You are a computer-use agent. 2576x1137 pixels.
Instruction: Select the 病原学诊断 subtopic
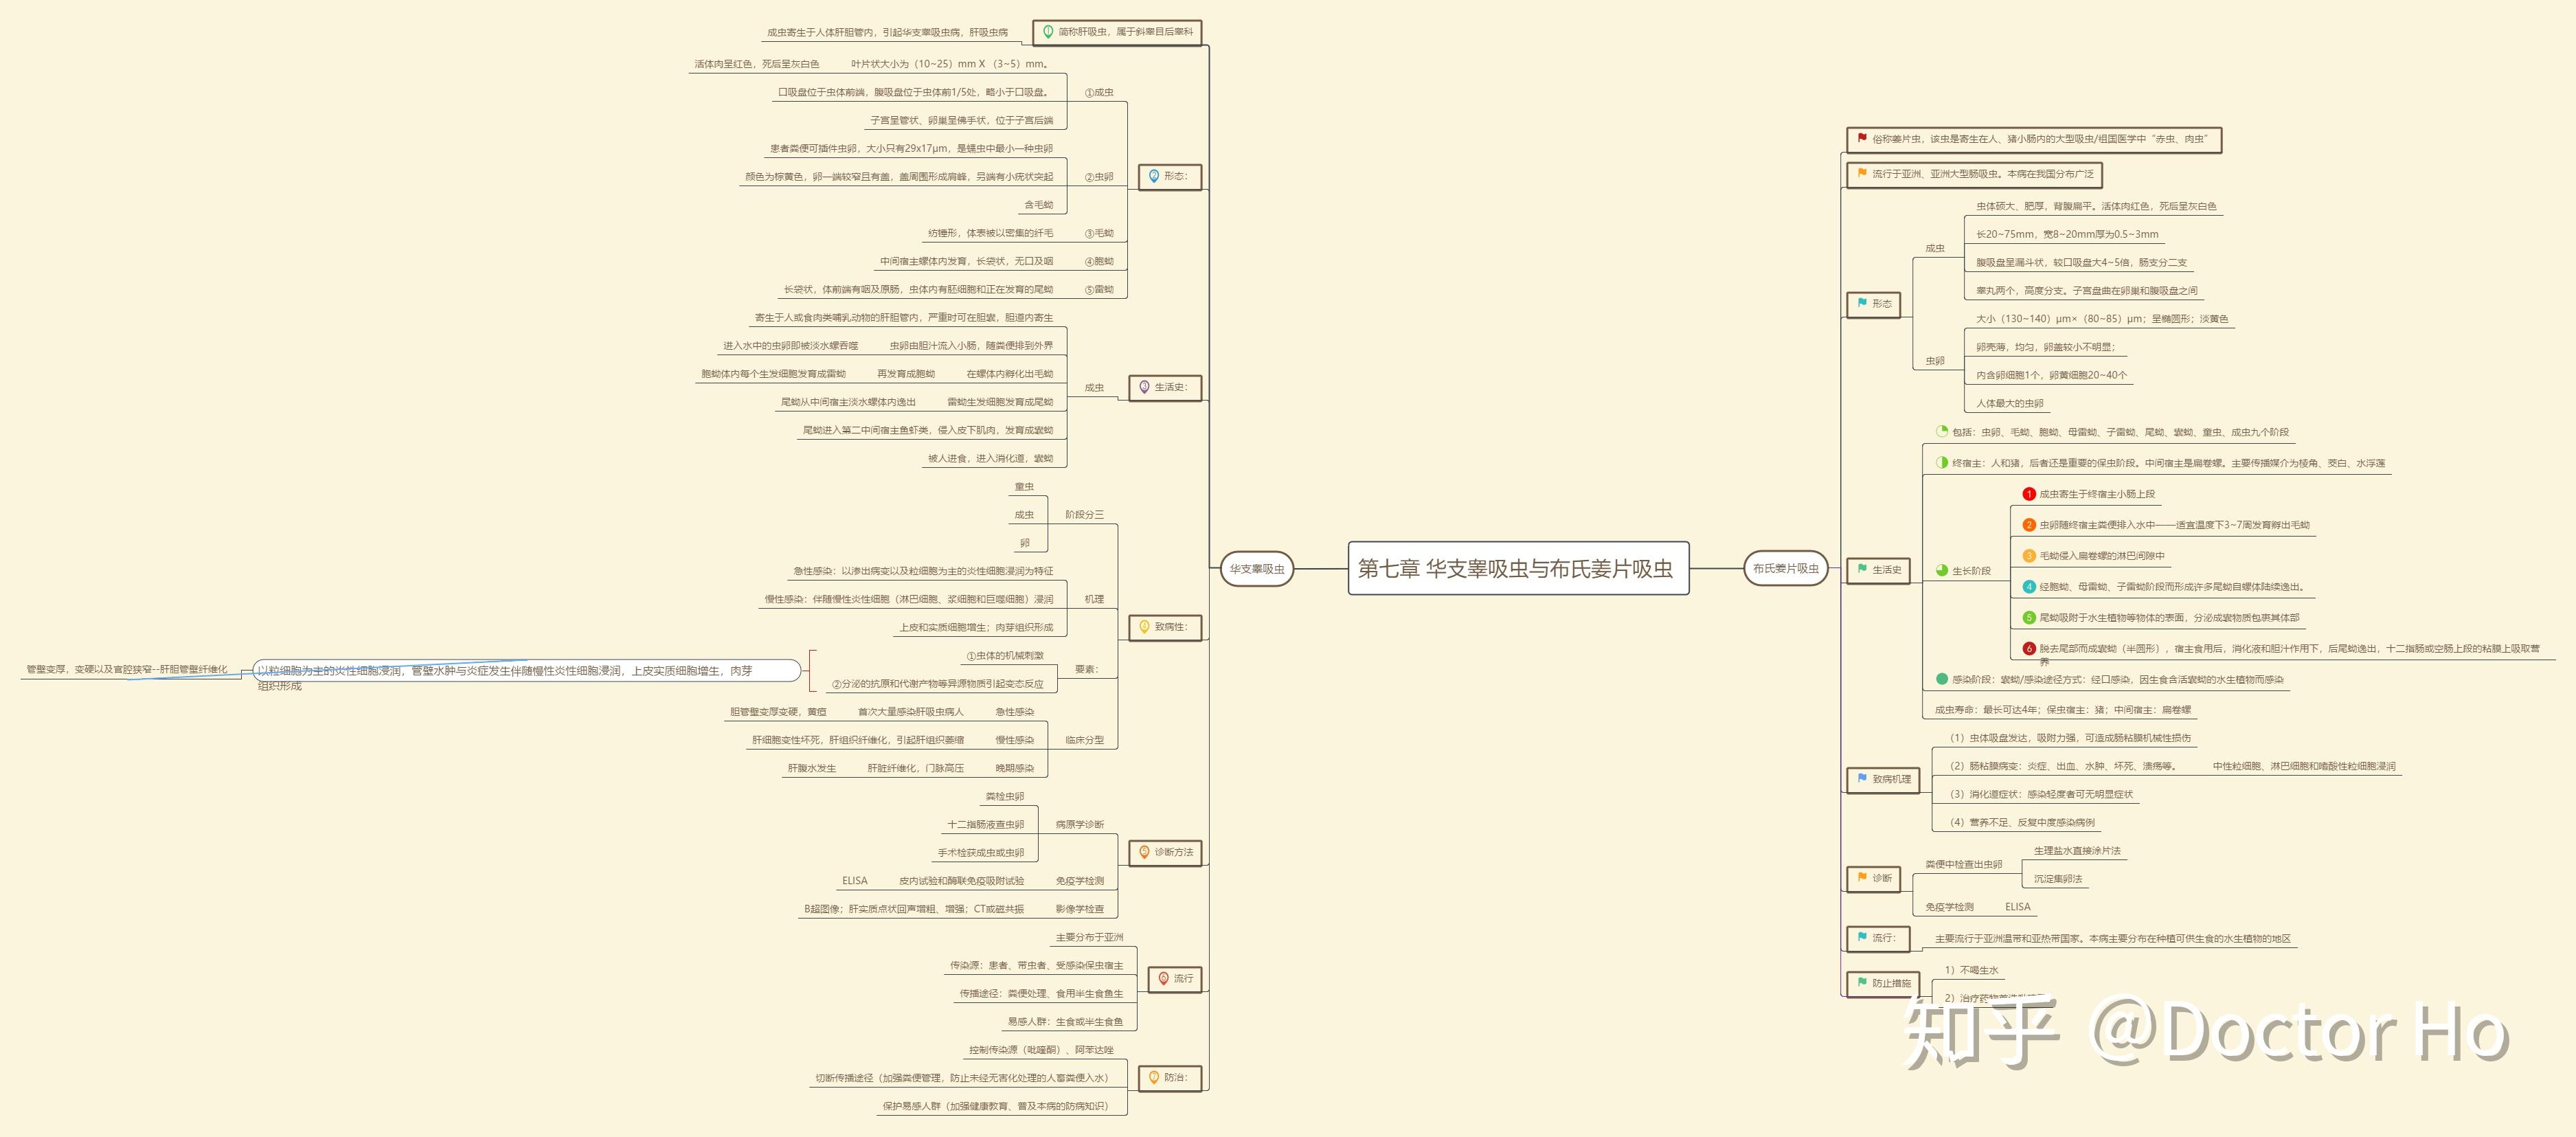coord(1080,825)
